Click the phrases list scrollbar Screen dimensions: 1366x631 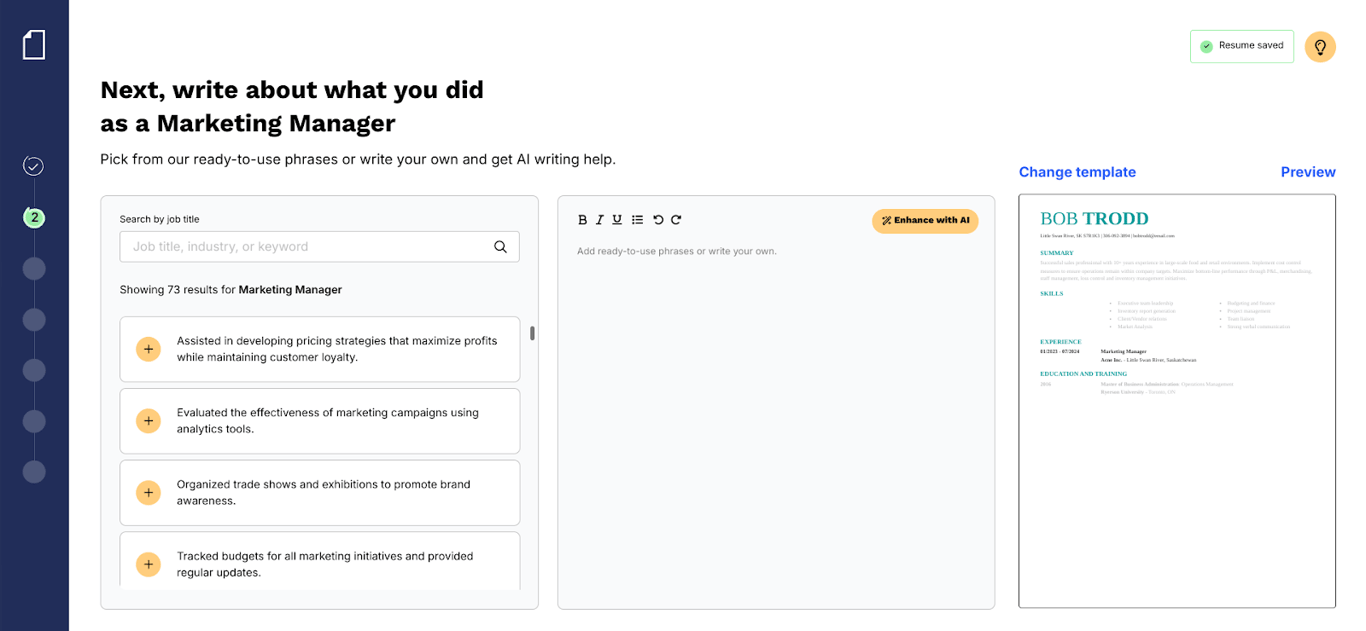(532, 333)
